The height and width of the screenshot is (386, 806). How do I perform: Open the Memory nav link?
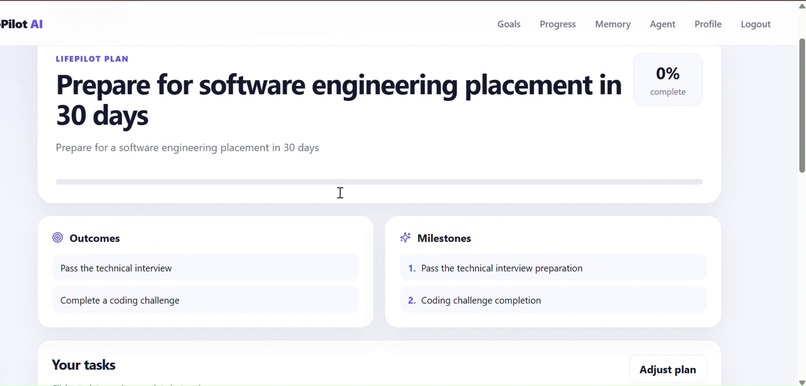click(612, 24)
